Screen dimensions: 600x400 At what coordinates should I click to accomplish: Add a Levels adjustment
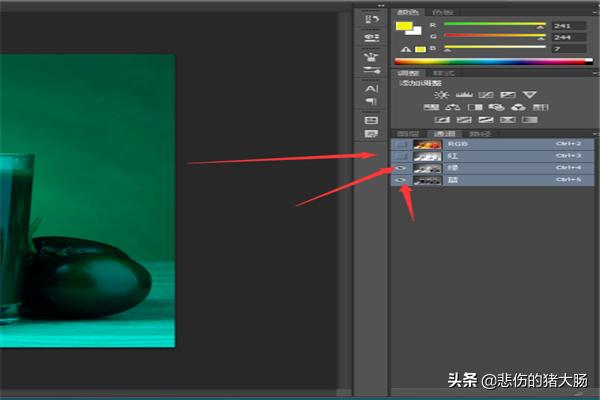pos(462,94)
